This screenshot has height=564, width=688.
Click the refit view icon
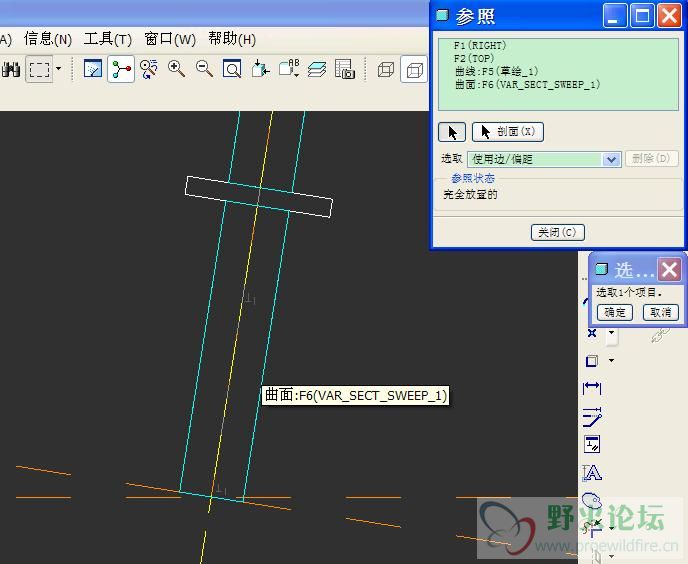pyautogui.click(x=232, y=69)
